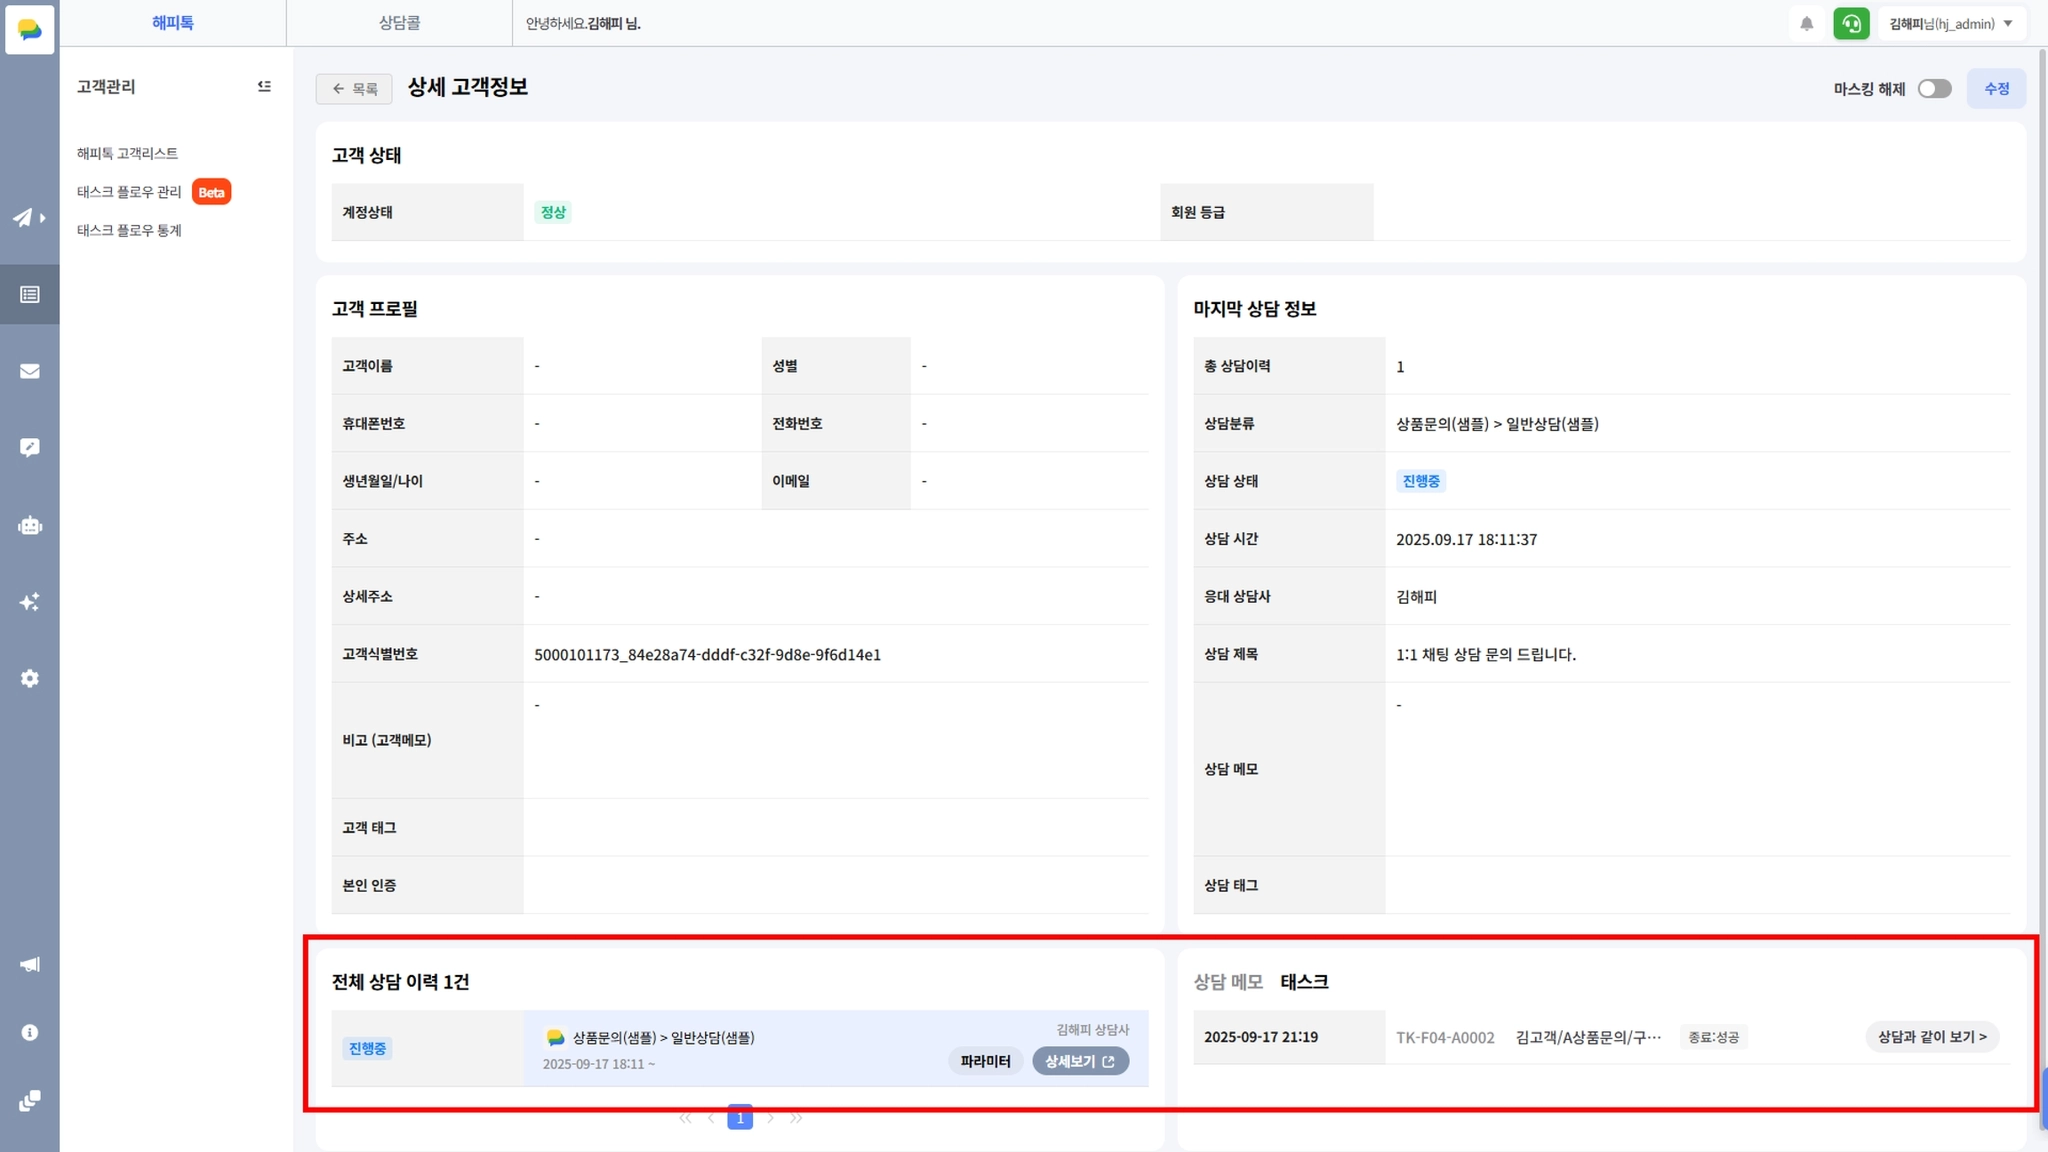The height and width of the screenshot is (1152, 2048).
Task: Open the envelope mail icon in sidebar
Action: click(x=29, y=371)
